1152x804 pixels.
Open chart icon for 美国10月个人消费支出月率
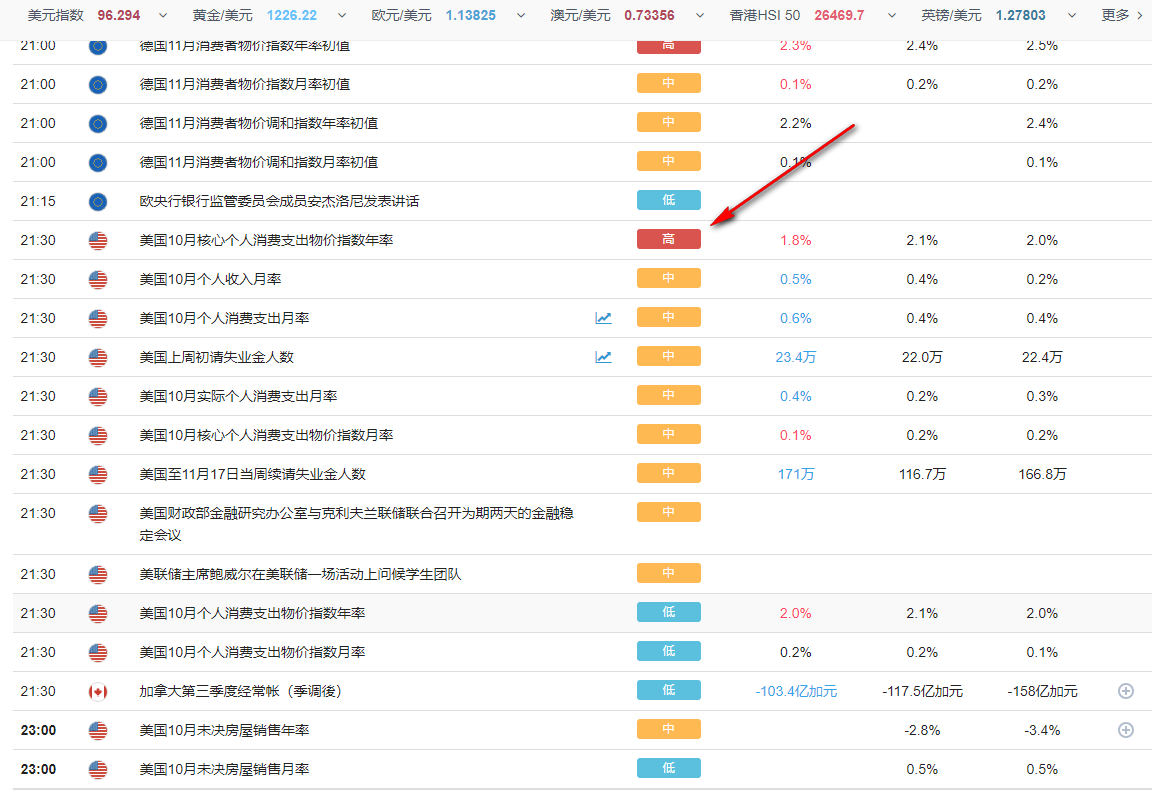(x=603, y=318)
